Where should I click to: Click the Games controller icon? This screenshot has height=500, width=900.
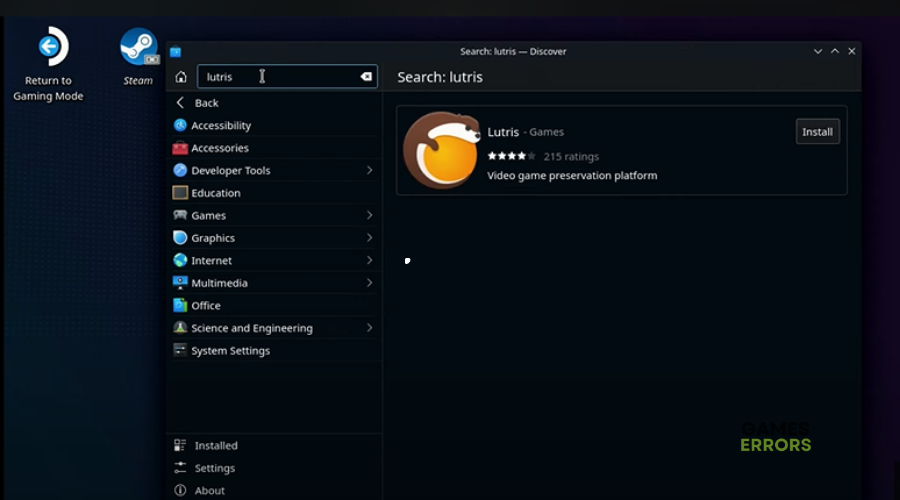pos(180,215)
